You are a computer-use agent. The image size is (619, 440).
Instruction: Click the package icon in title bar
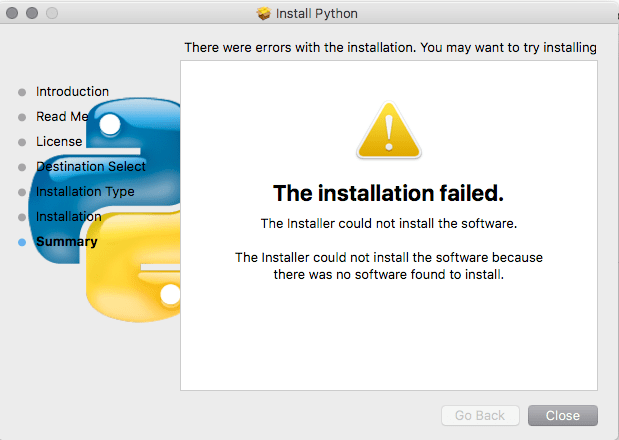point(264,13)
